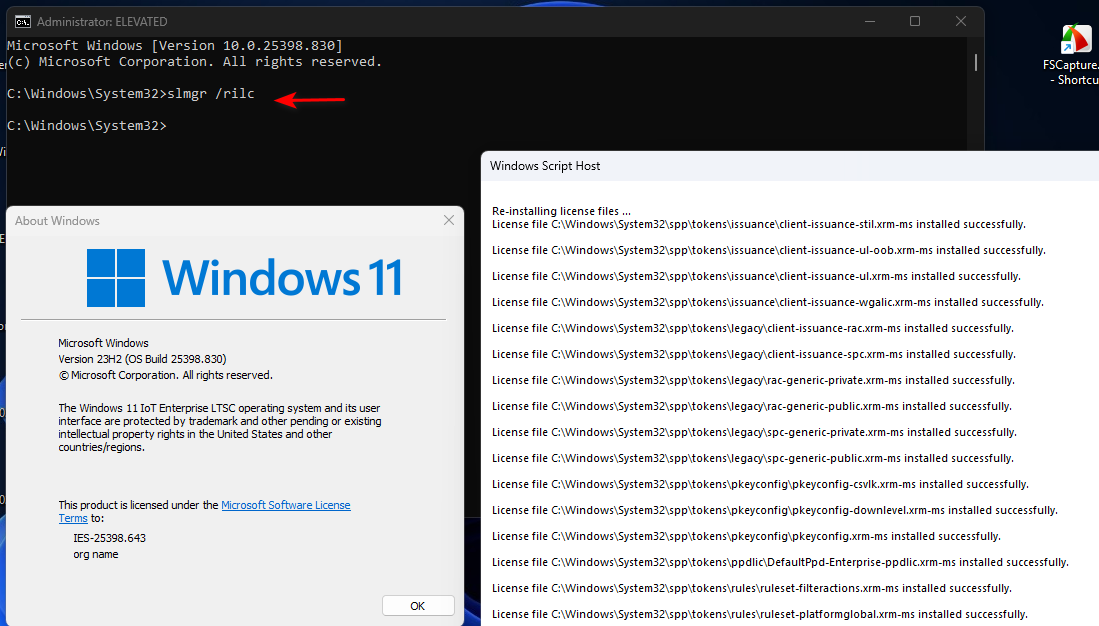This screenshot has width=1099, height=626.
Task: Maximize the Administrator: ELEVATED command window
Action: coord(915,22)
